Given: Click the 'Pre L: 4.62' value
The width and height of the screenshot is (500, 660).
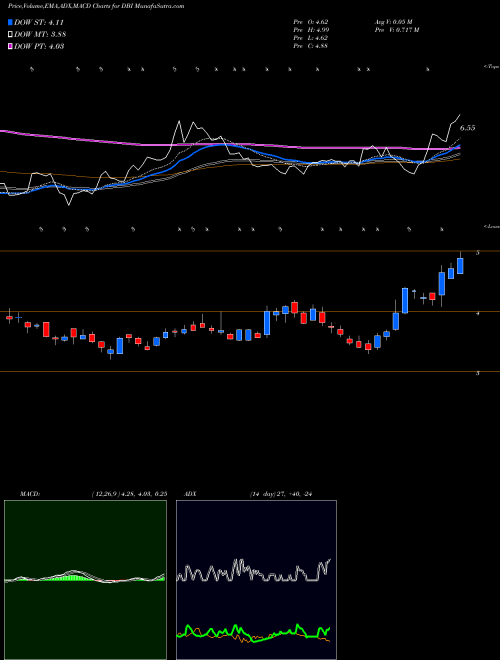Looking at the screenshot, I should 311,38.
